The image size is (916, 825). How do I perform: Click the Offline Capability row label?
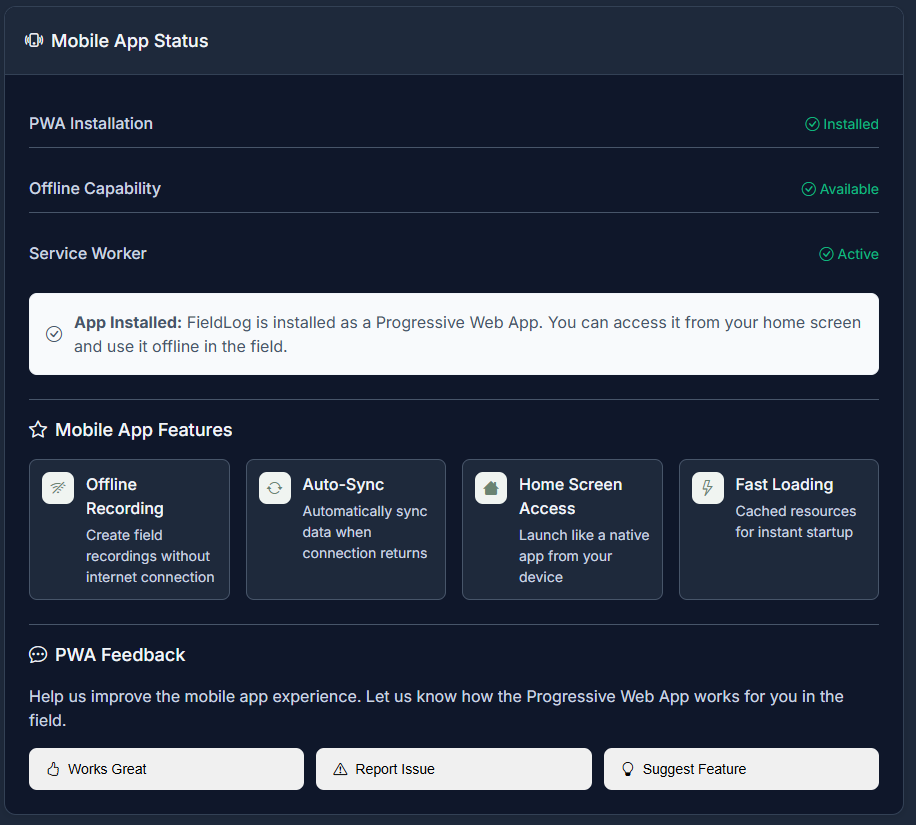coord(95,189)
